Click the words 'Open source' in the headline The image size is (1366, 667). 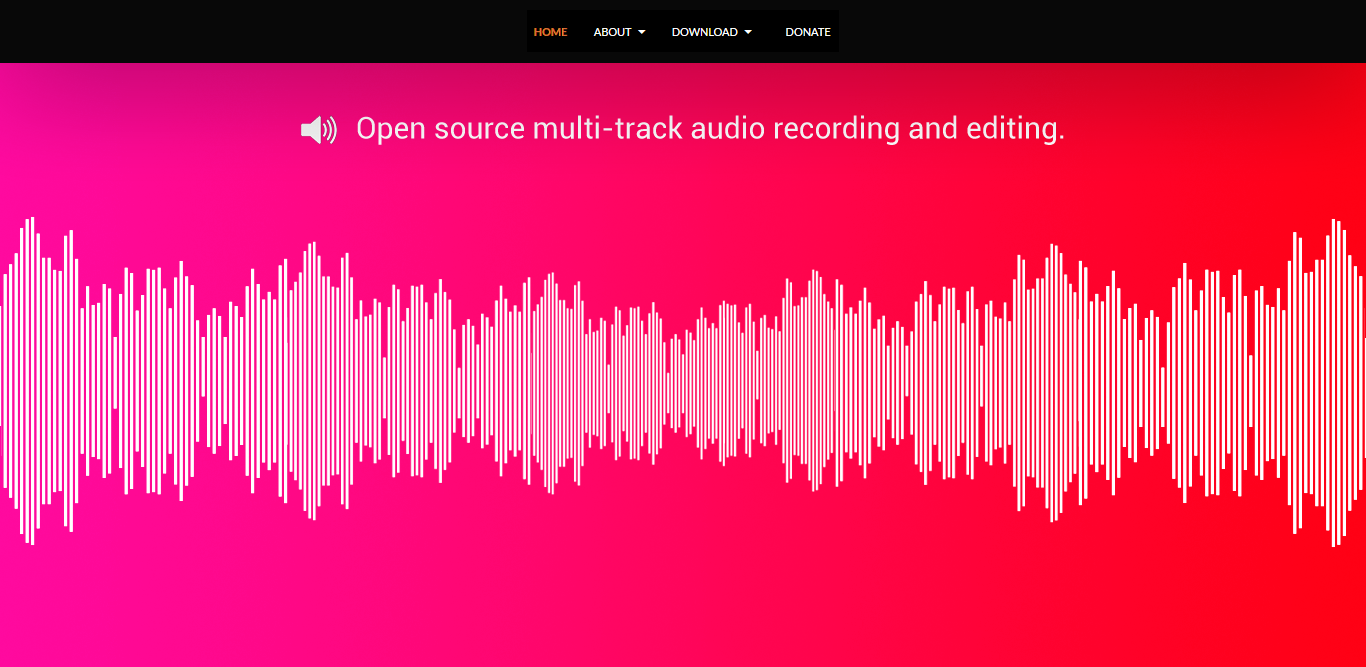tap(440, 129)
